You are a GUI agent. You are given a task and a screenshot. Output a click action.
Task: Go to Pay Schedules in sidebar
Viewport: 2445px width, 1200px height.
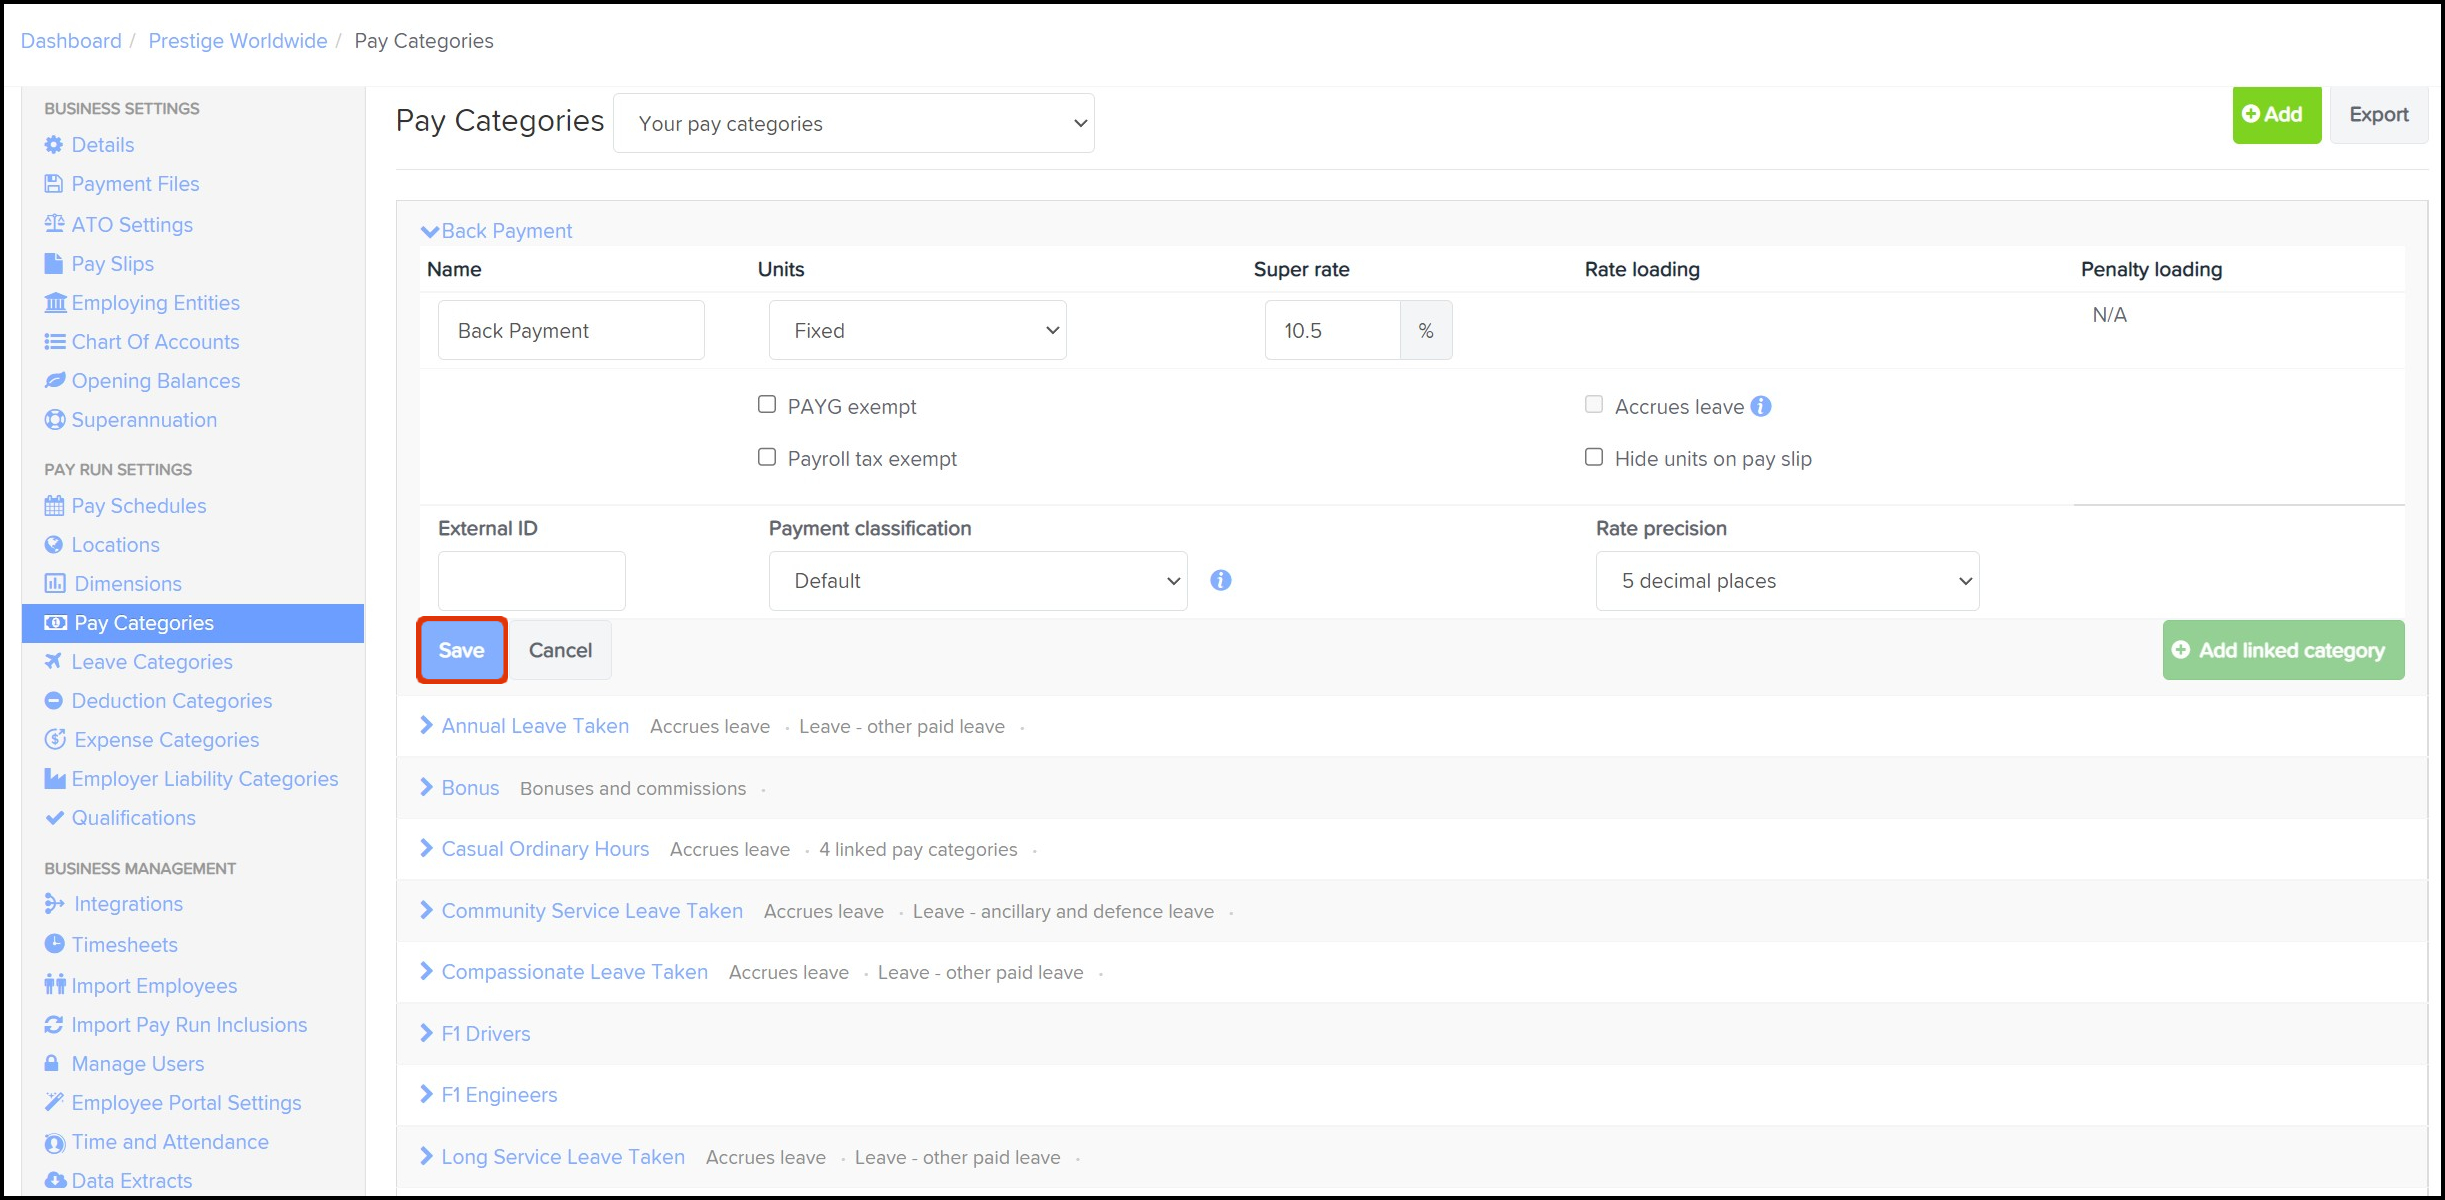[x=138, y=506]
